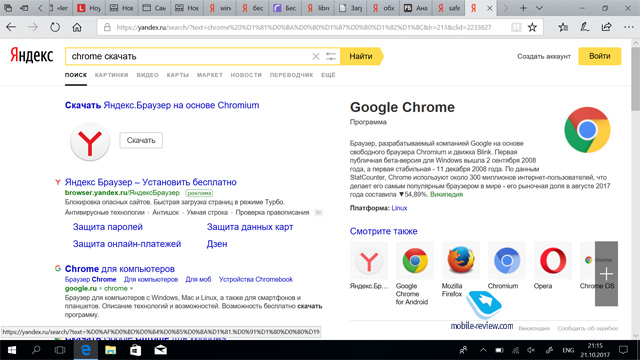Switch to the Переводчик tab
The image size is (640, 360).
291,75
